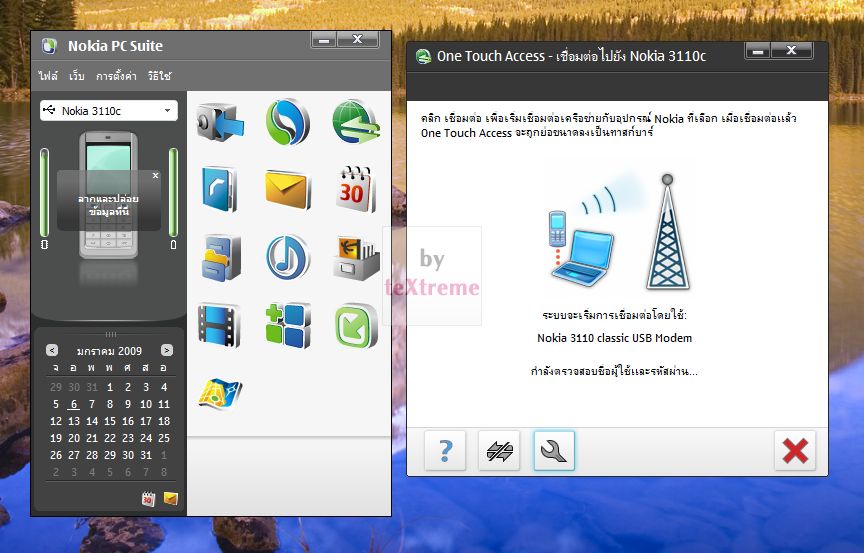Dismiss the drag-and-drop hint overlay

click(x=155, y=176)
